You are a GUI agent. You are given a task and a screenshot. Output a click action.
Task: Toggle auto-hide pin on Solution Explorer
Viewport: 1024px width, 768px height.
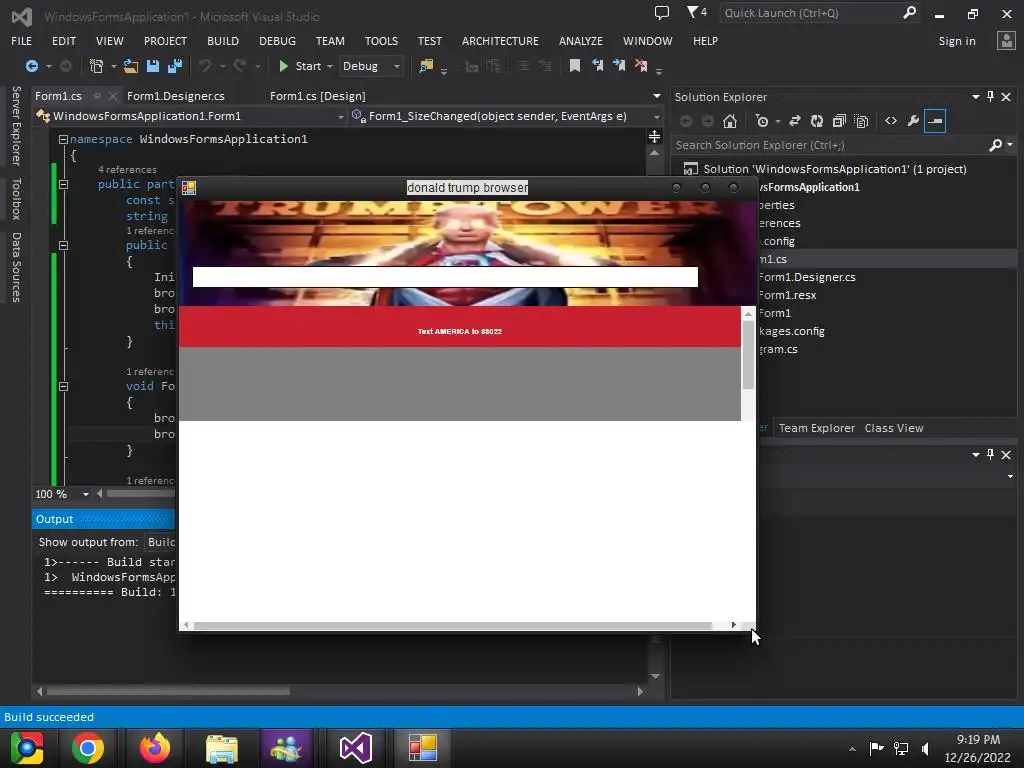click(x=991, y=97)
